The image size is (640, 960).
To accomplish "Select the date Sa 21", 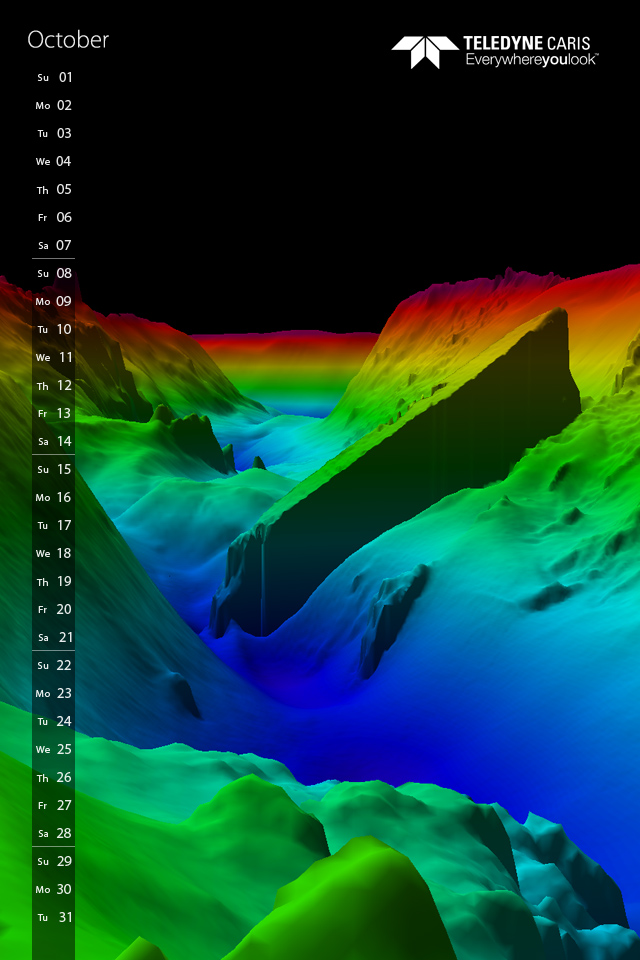I will 55,637.
